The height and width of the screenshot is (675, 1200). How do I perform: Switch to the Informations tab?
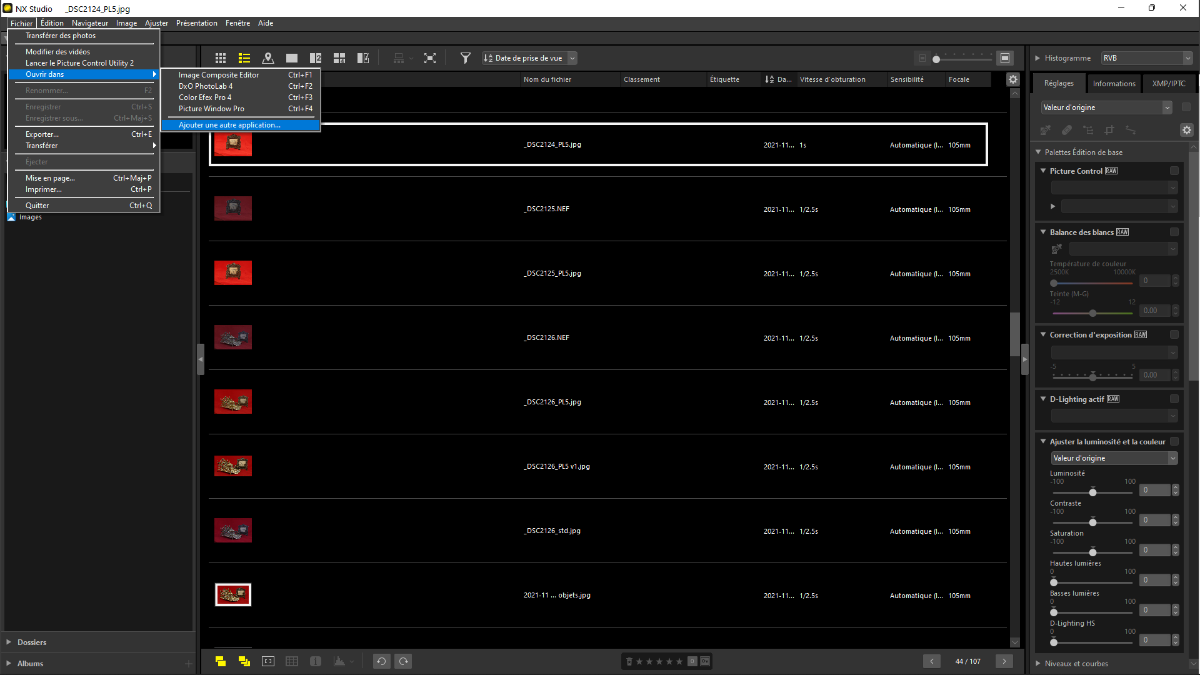tap(1114, 84)
